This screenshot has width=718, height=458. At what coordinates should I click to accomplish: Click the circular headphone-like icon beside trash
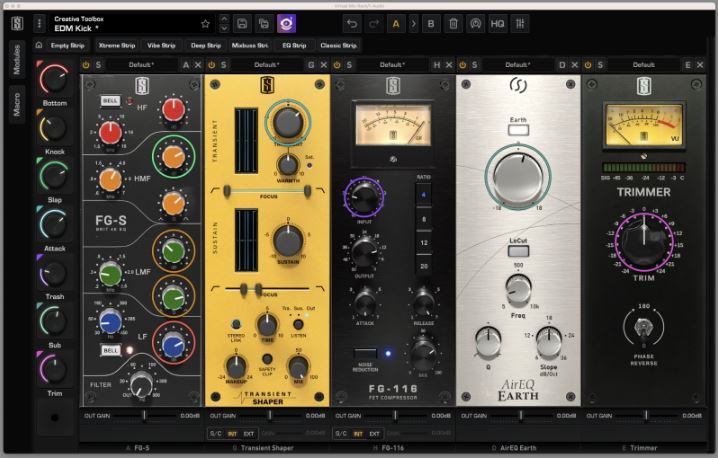coord(475,23)
